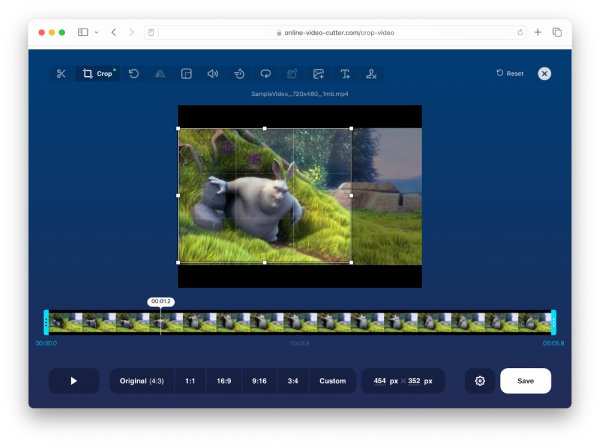The height and width of the screenshot is (446, 600).
Task: Reset the crop changes
Action: click(510, 74)
